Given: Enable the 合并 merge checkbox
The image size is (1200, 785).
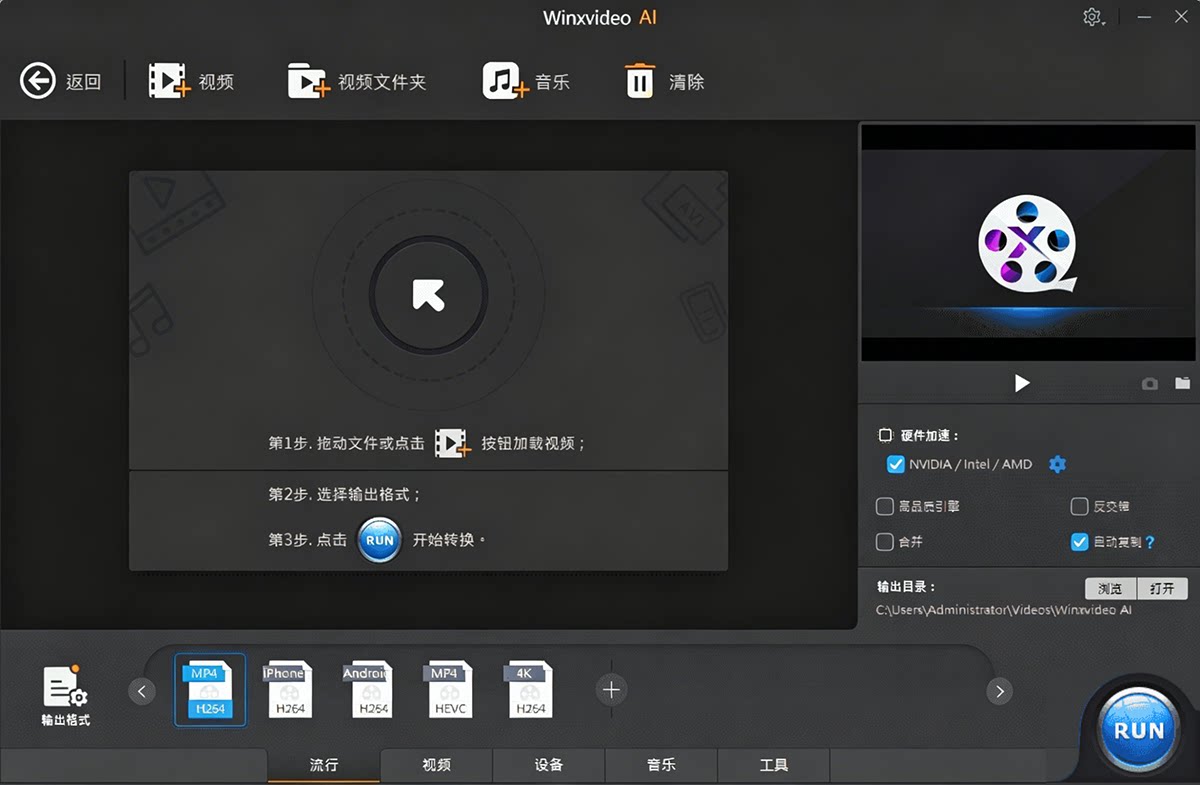Looking at the screenshot, I should 884,542.
